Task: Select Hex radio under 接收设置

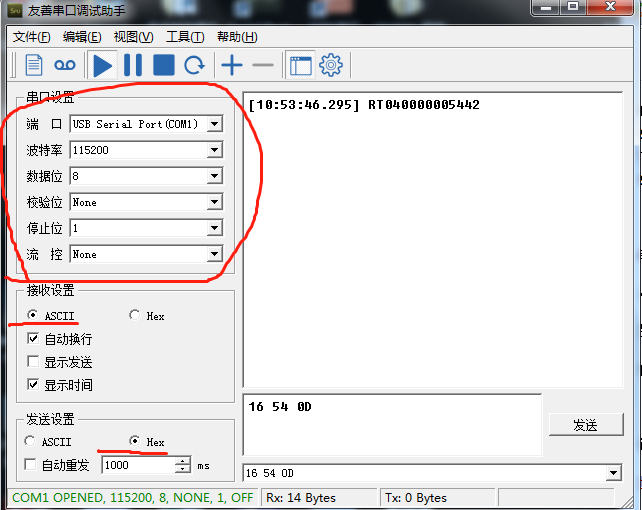Action: coord(135,316)
